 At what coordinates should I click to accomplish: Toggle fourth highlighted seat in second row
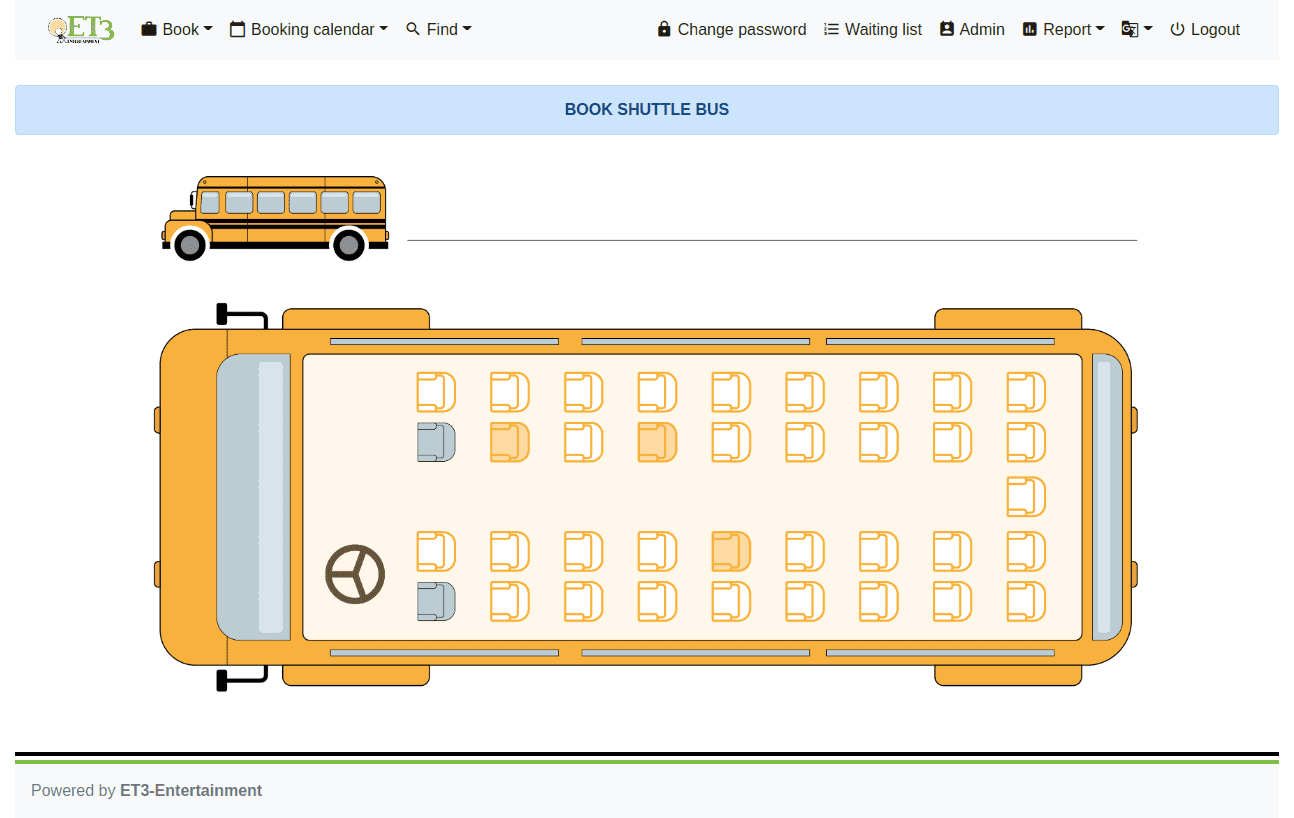coord(658,442)
